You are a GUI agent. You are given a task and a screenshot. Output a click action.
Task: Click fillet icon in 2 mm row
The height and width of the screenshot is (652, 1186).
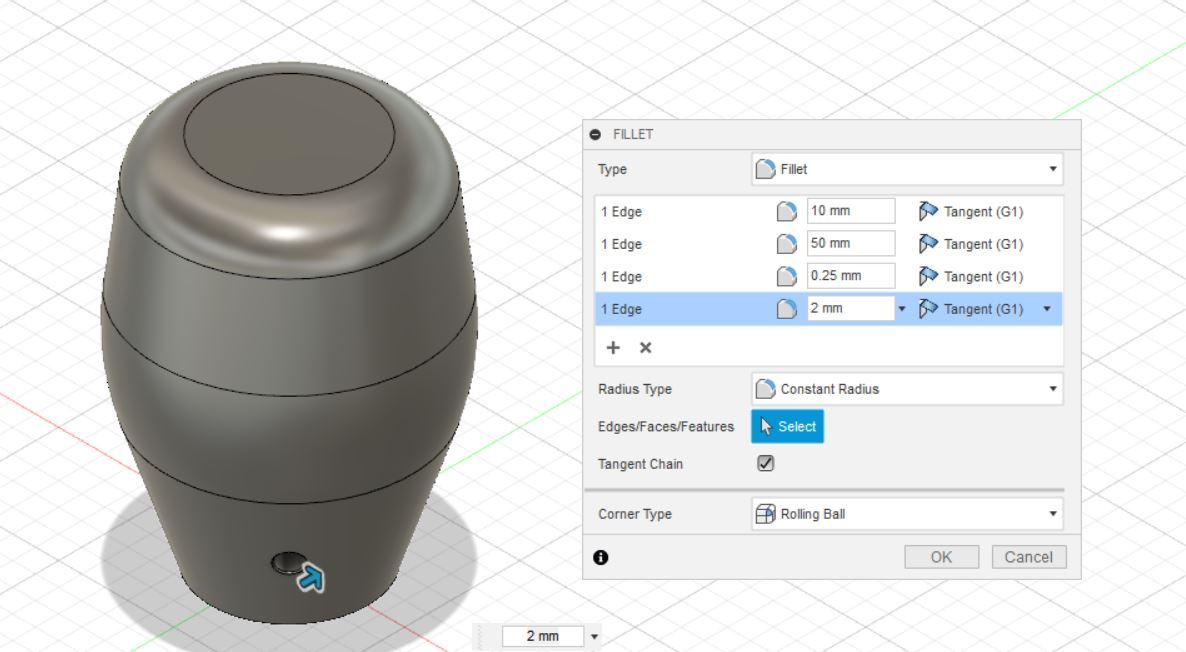(787, 309)
